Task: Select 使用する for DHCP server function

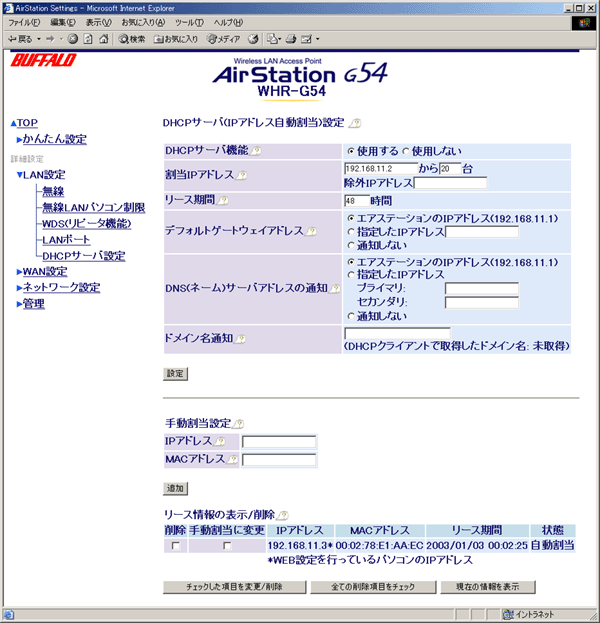Action: point(350,151)
